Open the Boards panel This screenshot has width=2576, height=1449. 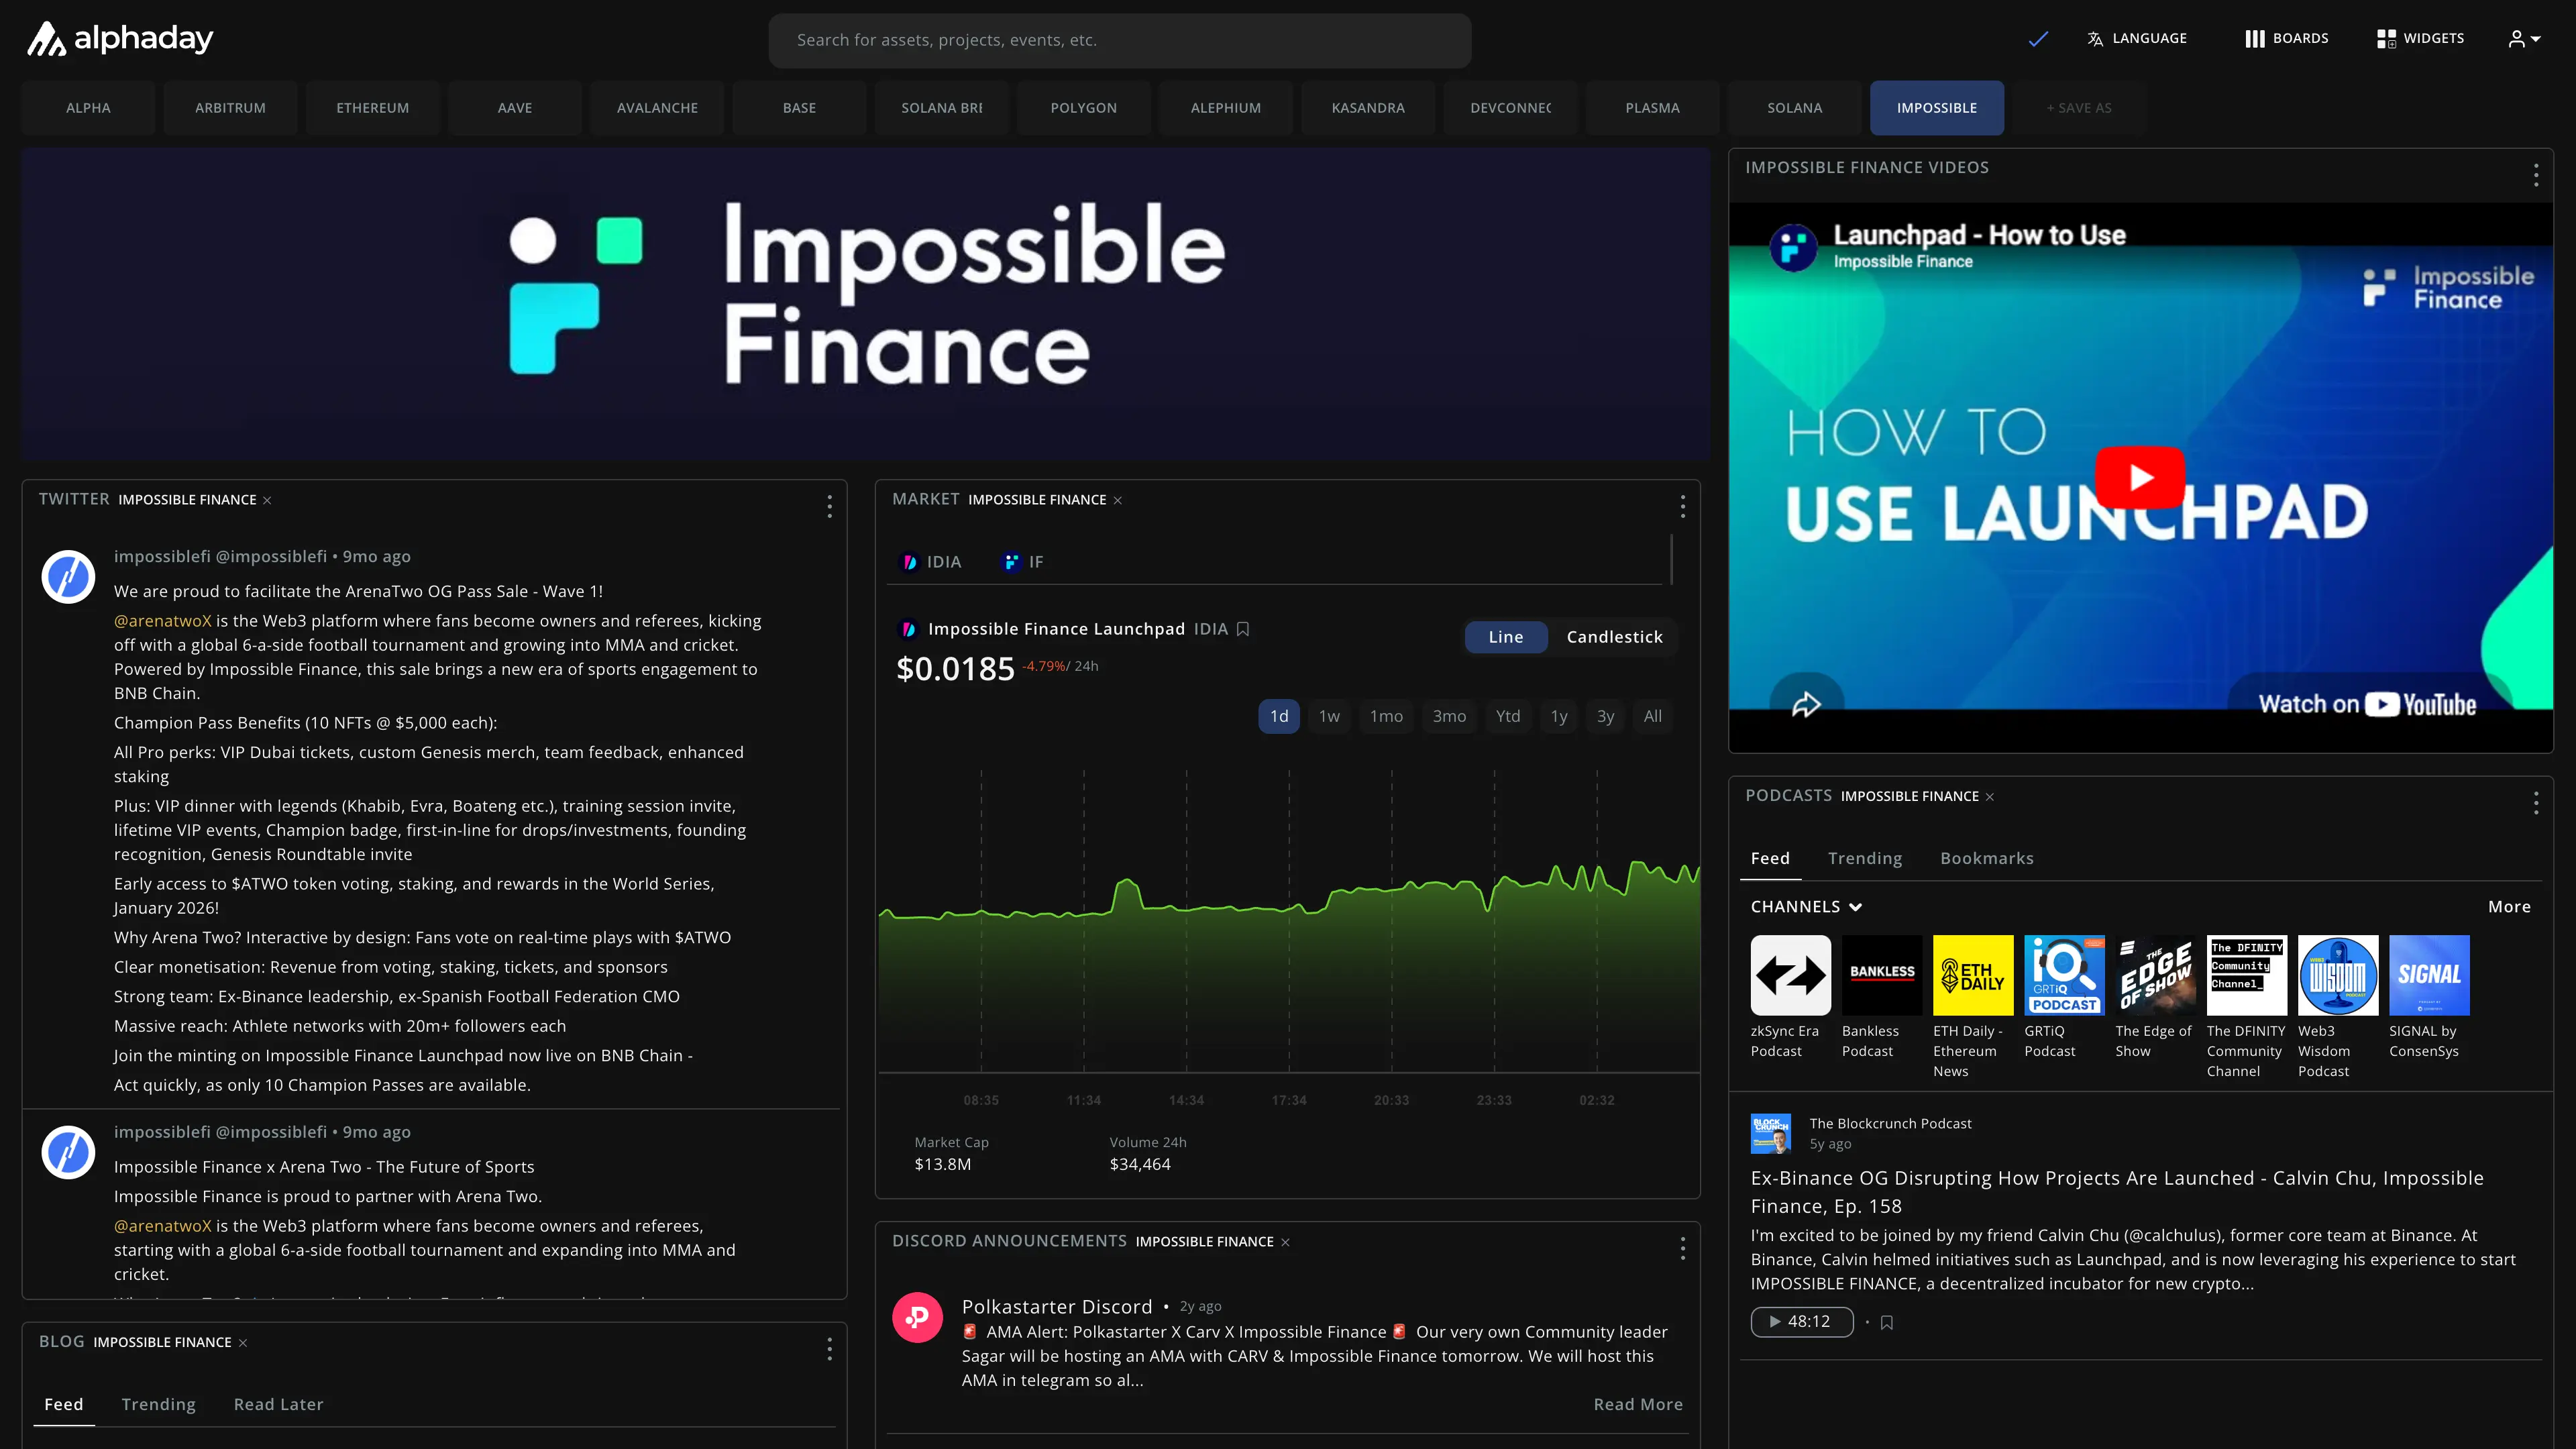[x=2286, y=39]
